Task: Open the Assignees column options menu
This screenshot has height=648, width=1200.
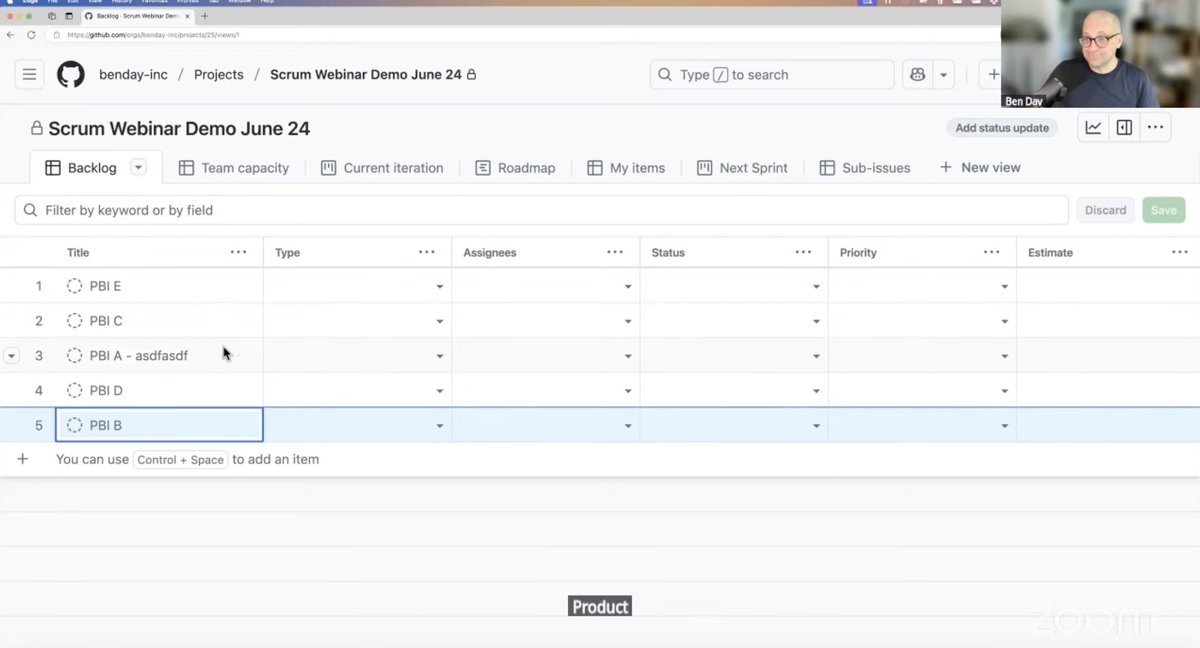Action: (x=615, y=252)
